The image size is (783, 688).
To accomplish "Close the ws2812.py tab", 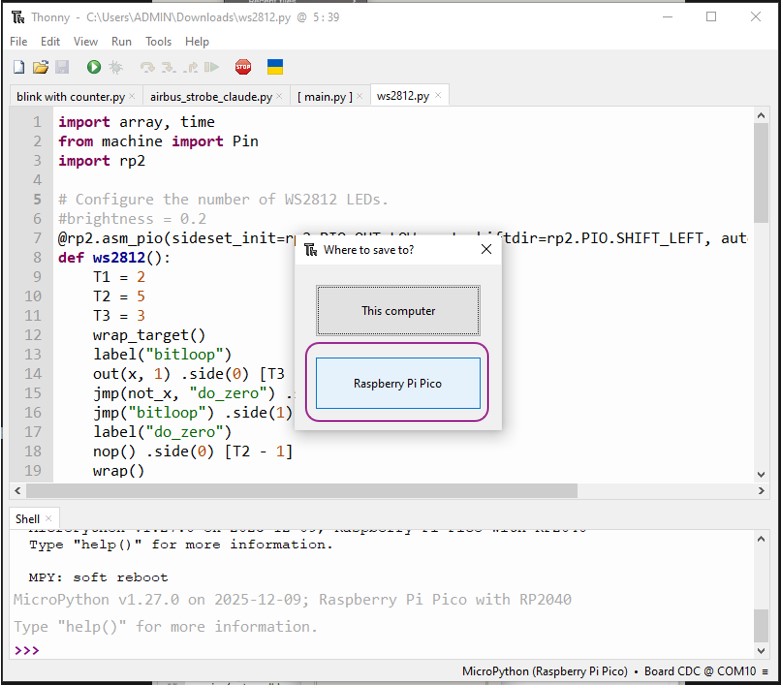I will [438, 95].
